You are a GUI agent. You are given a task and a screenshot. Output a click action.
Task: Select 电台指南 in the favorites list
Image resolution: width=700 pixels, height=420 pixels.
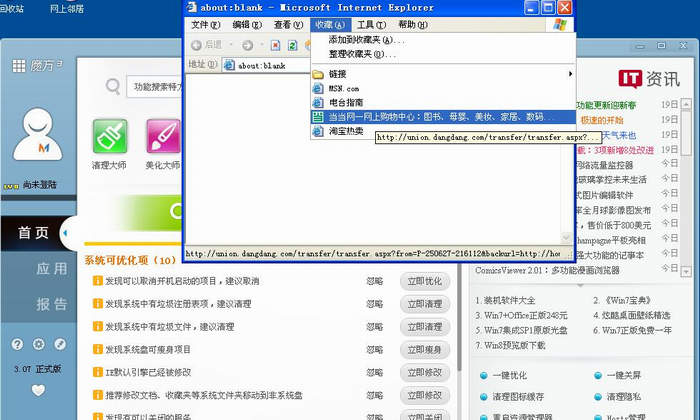[346, 103]
